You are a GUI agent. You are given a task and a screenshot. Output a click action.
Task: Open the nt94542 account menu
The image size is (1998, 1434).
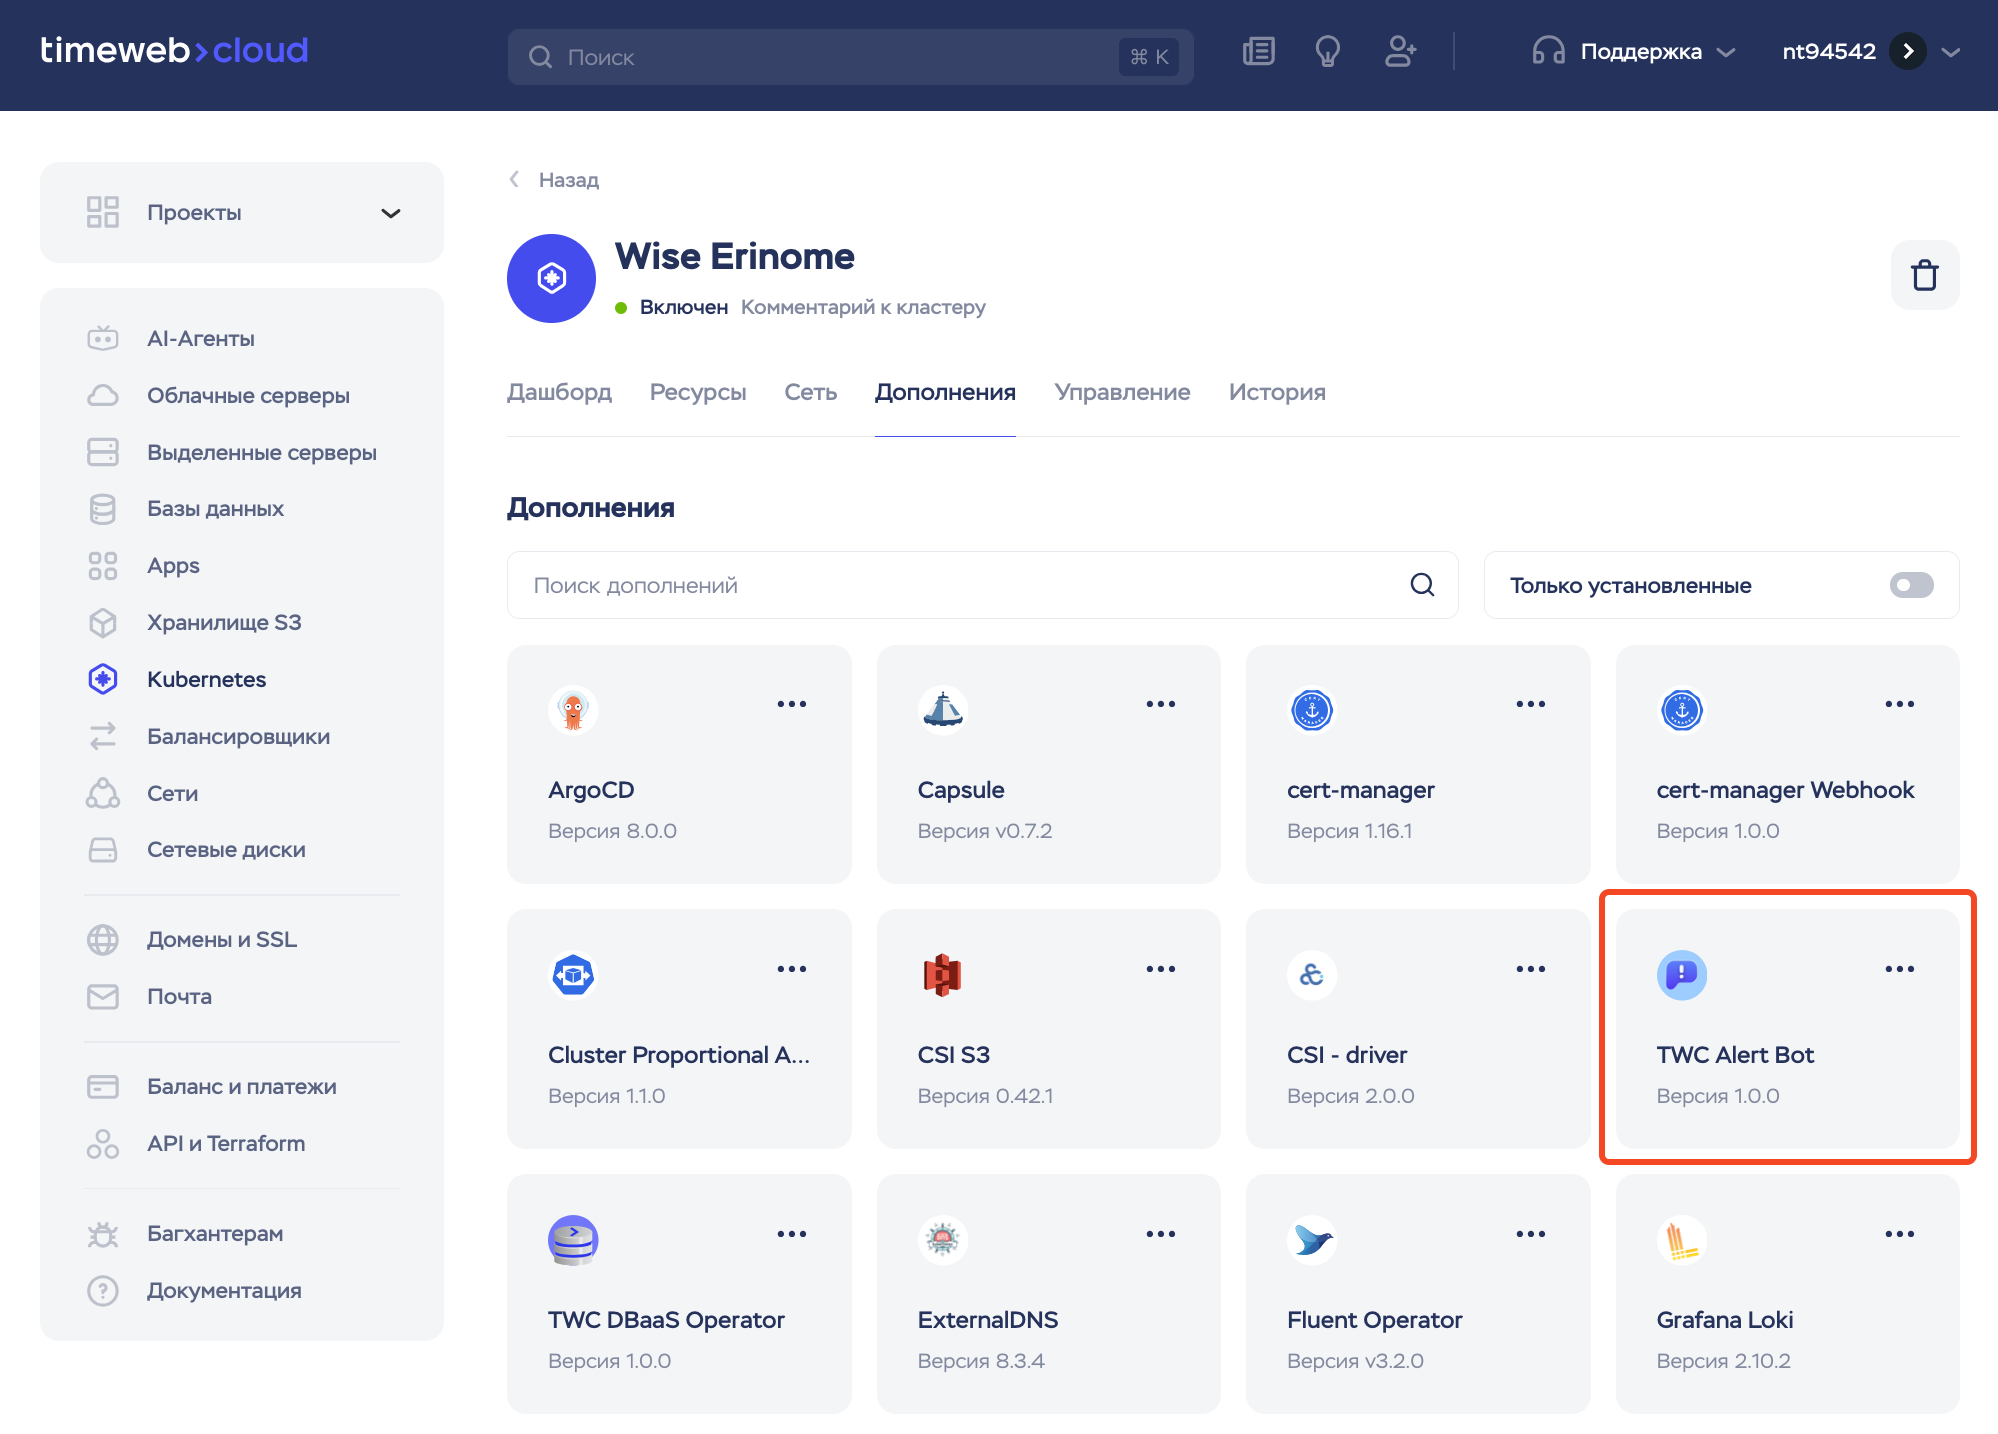click(x=1870, y=51)
